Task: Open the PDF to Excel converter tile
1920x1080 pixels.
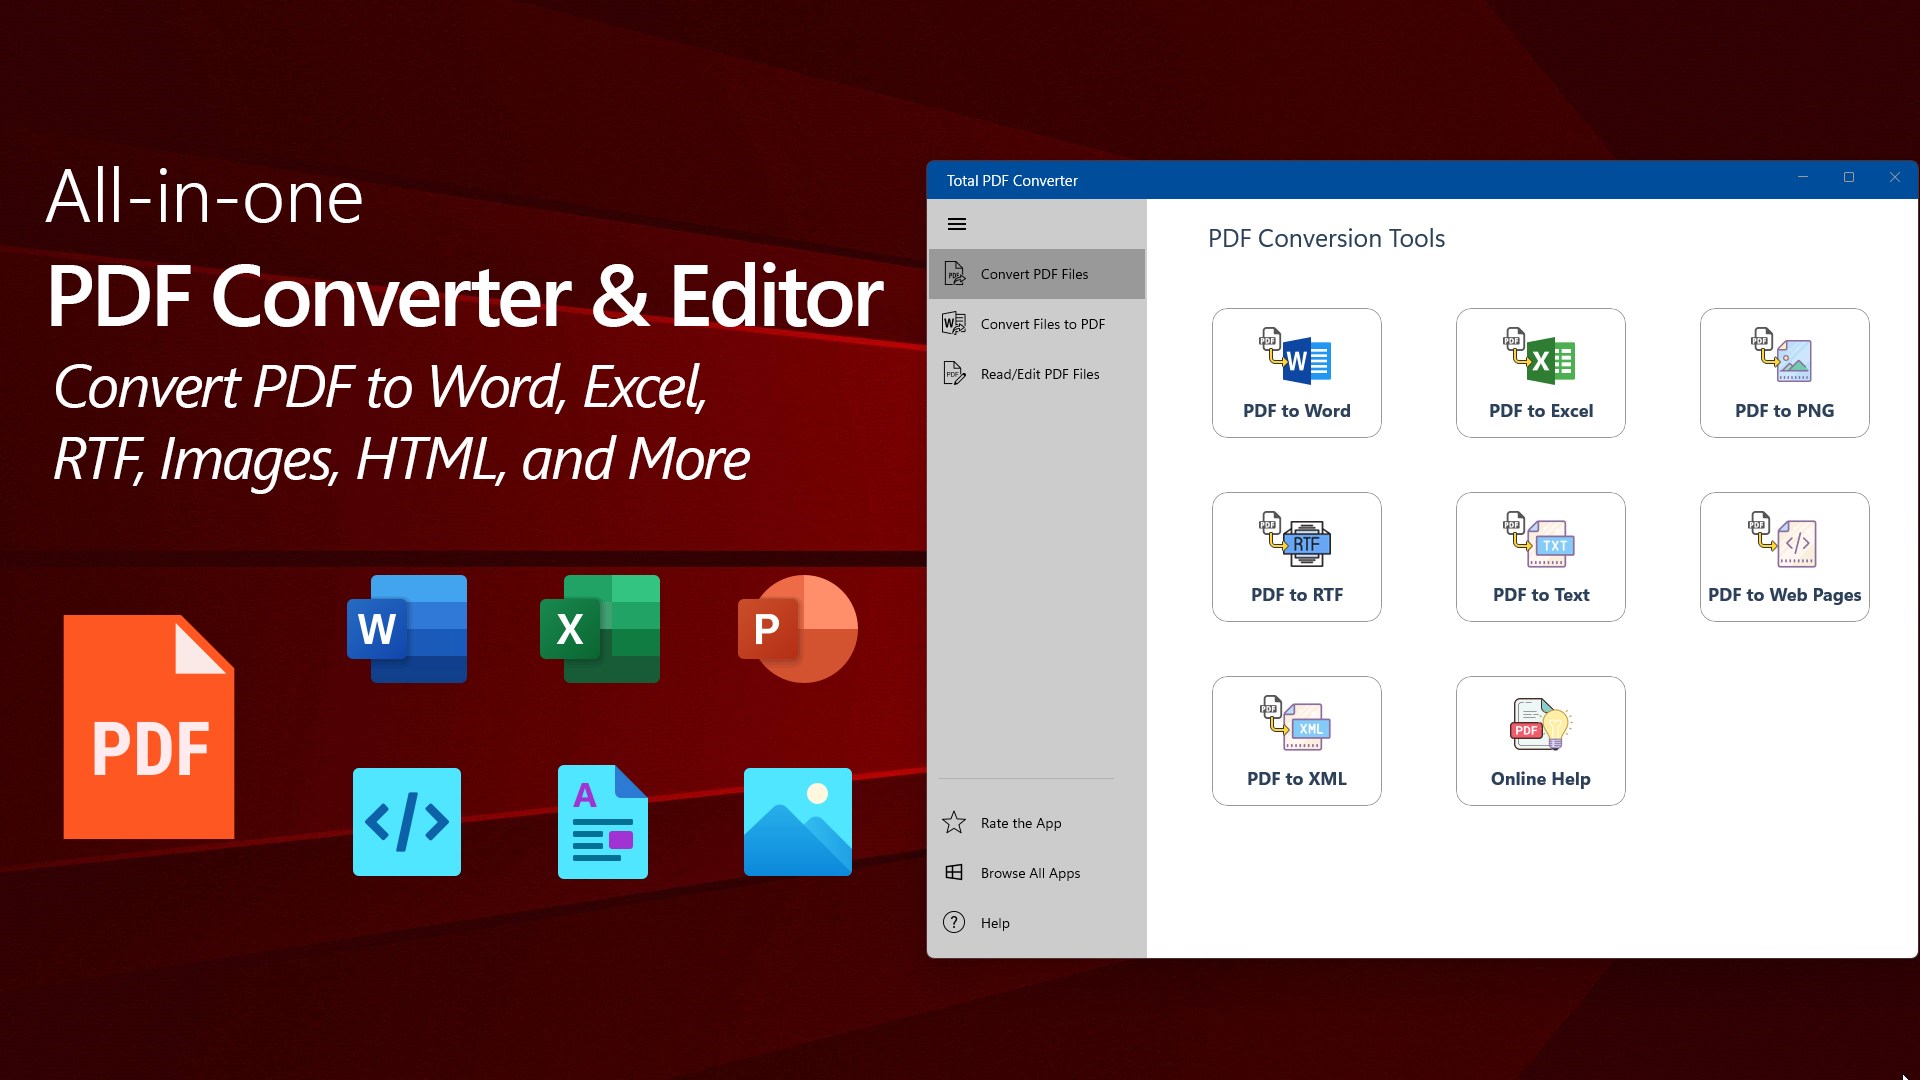Action: click(x=1540, y=372)
